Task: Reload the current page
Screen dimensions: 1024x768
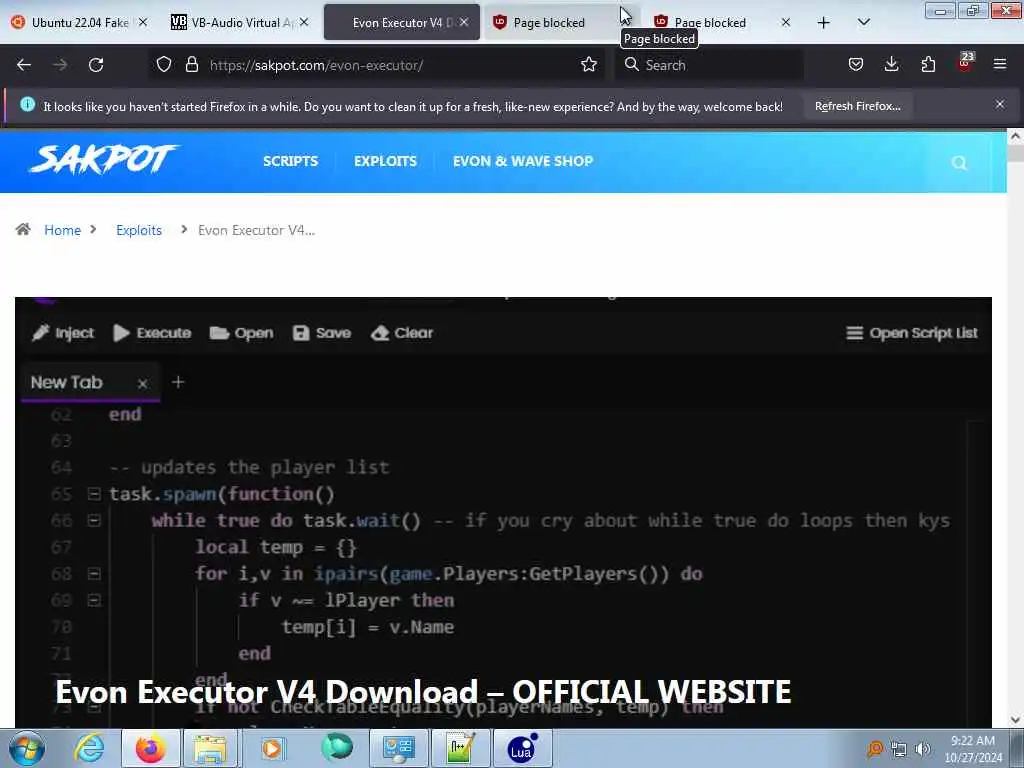Action: coord(96,65)
